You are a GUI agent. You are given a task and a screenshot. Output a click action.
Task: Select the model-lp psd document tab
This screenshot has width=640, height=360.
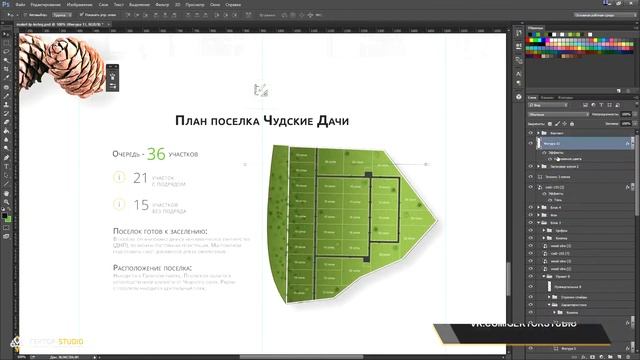tap(63, 24)
